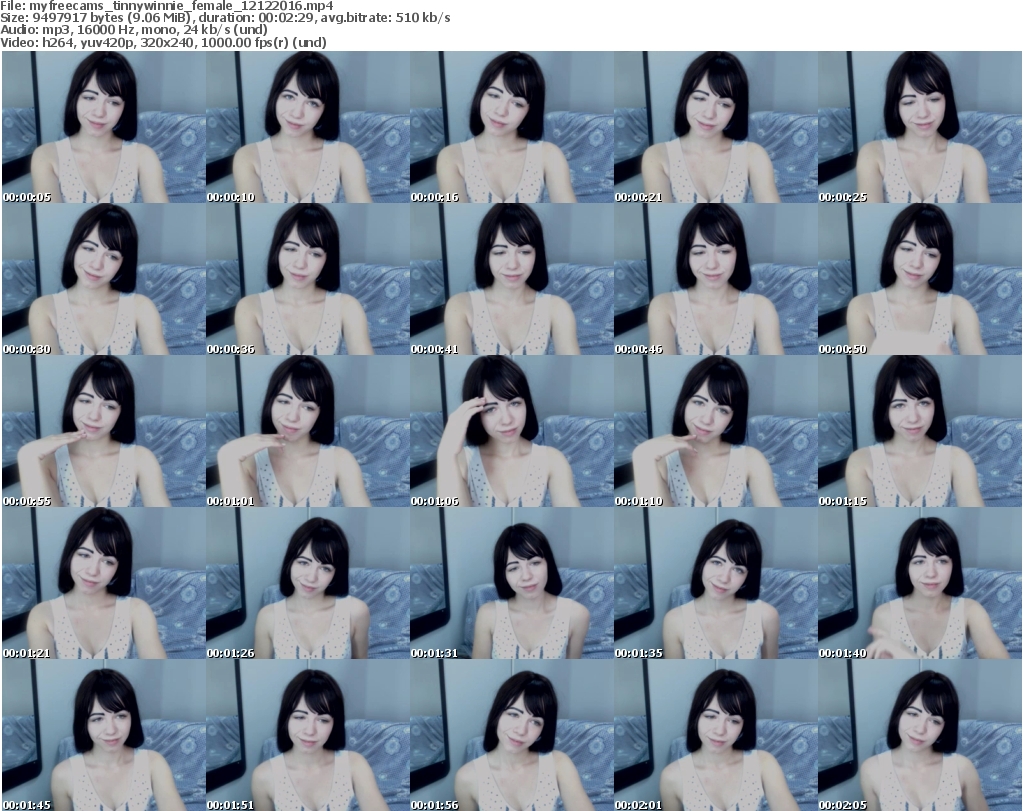Screen dimensions: 1024x811
Task: Select the frame stamped 00:01:01
Action: coord(308,431)
